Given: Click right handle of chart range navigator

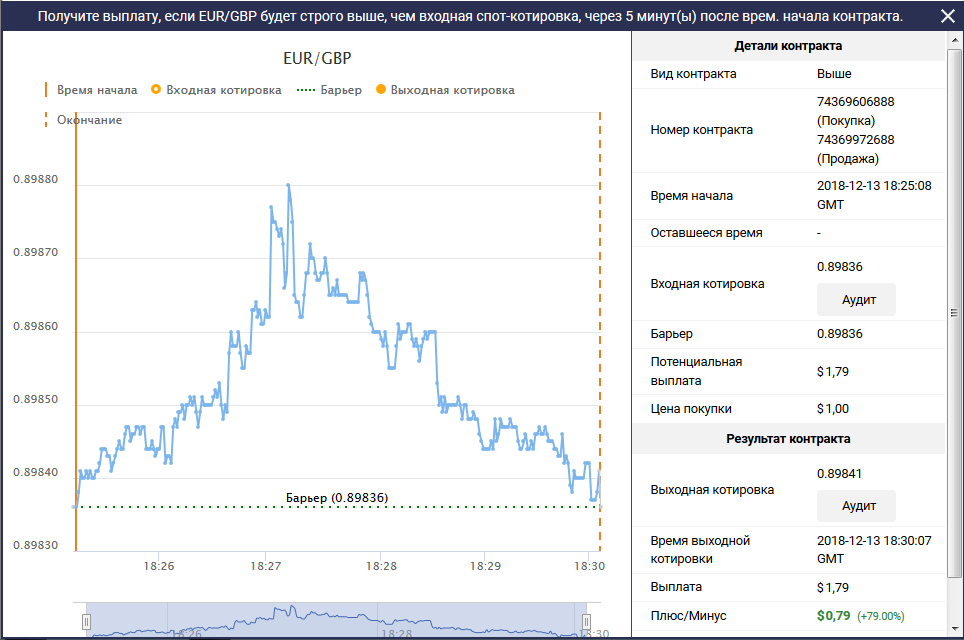Looking at the screenshot, I should [x=587, y=622].
